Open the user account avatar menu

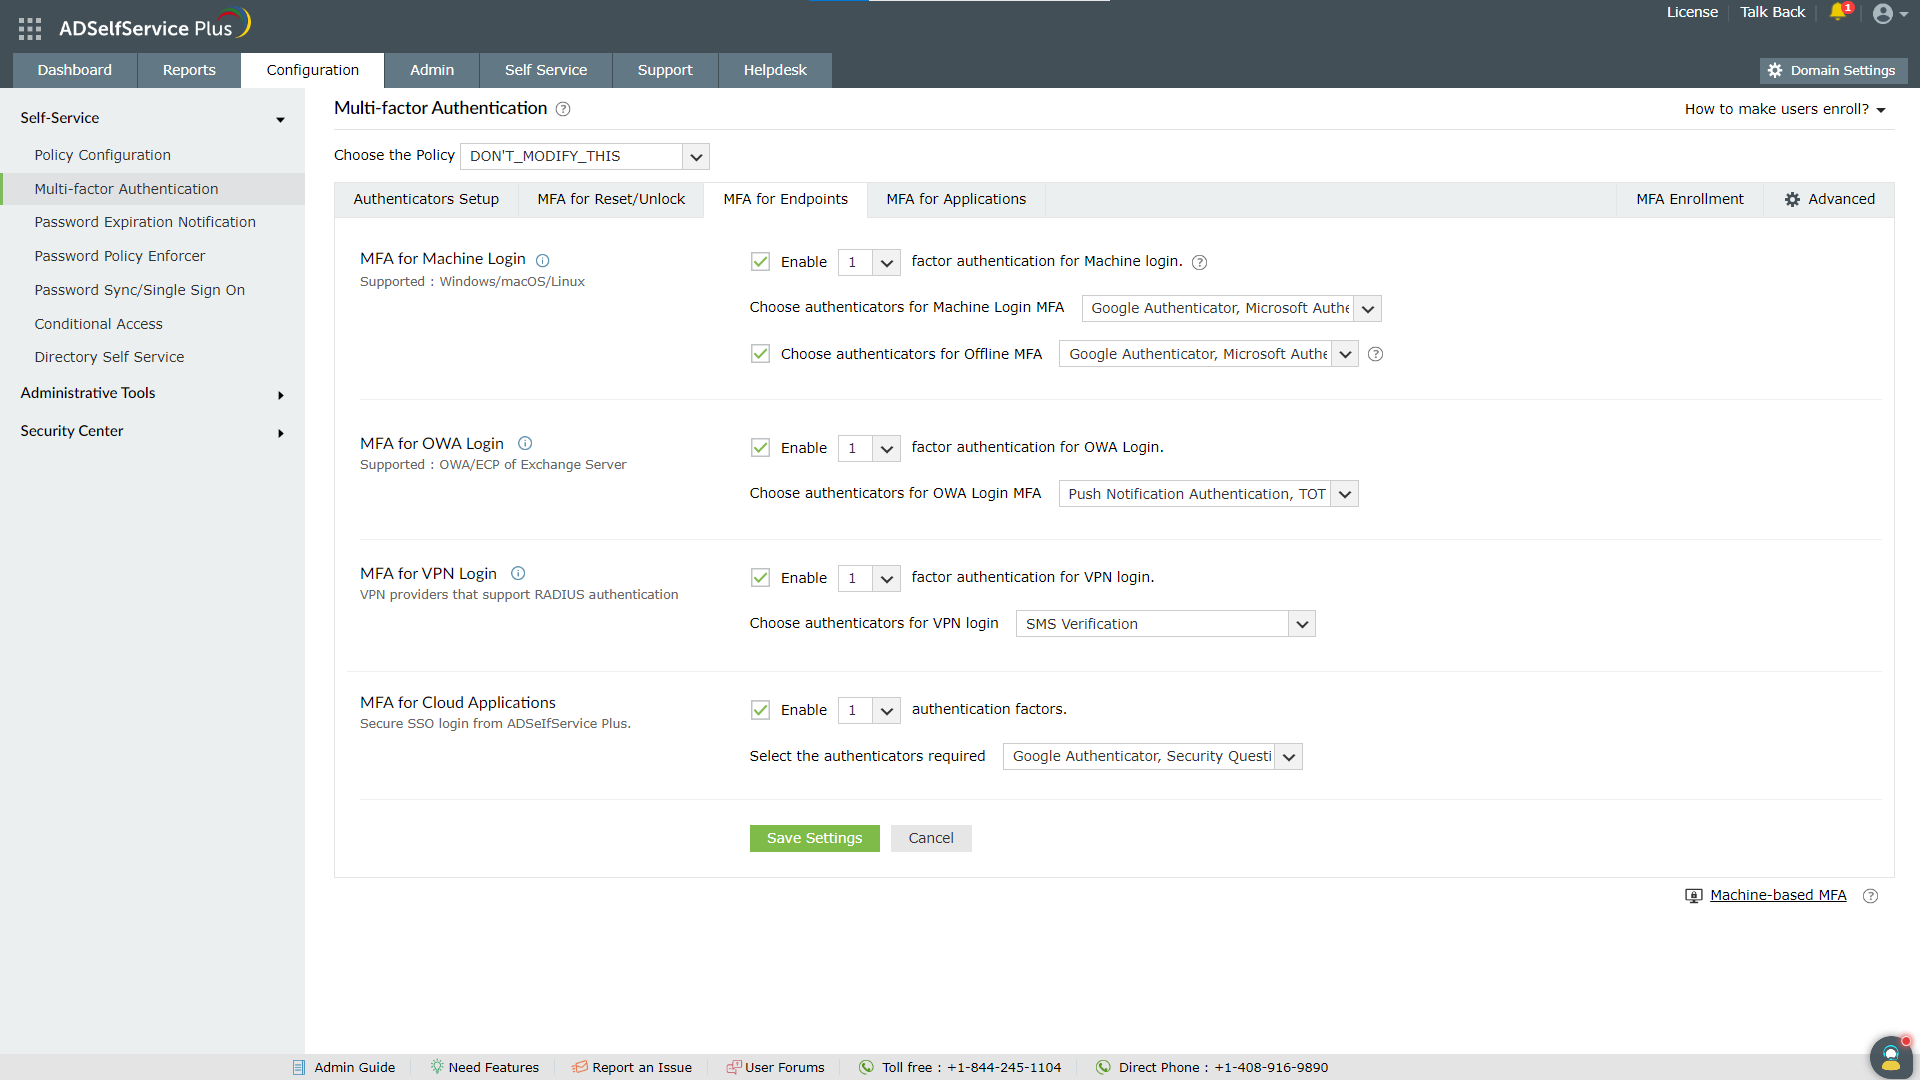click(x=1884, y=14)
